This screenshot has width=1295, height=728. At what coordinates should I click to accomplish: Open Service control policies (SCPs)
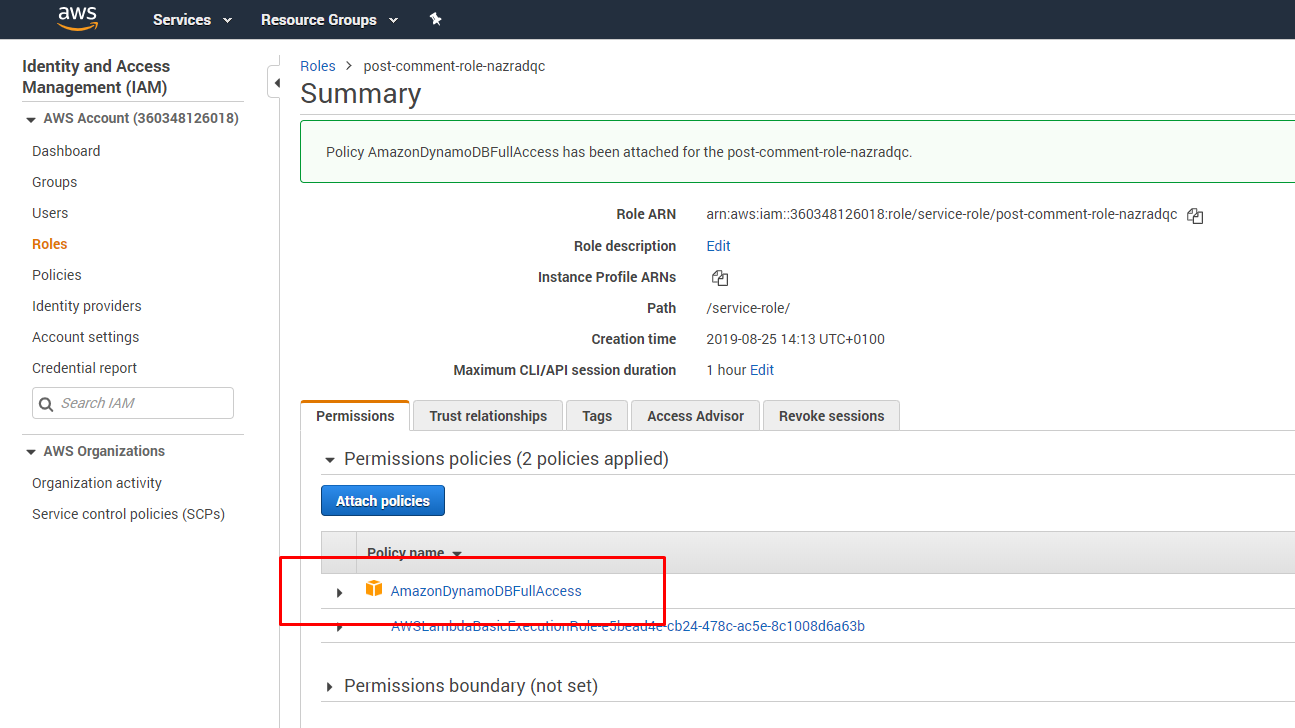(128, 514)
